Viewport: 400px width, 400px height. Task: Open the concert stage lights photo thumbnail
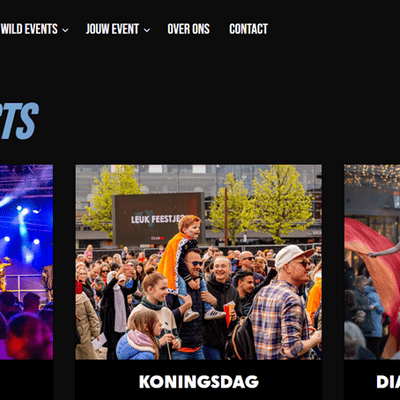(26, 262)
